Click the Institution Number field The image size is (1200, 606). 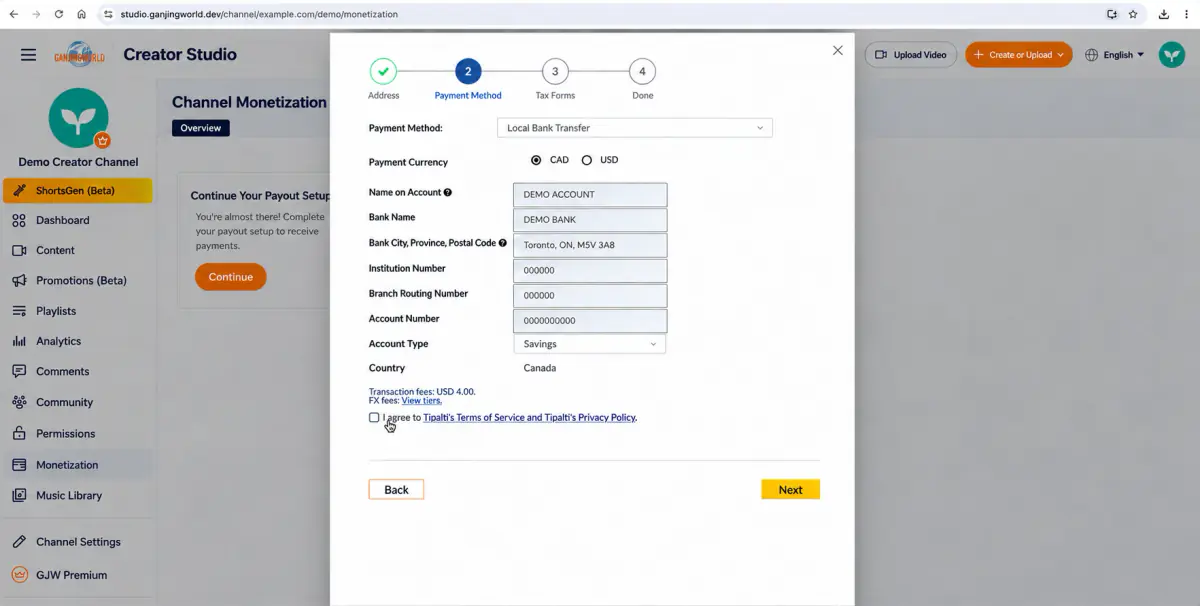pos(590,270)
